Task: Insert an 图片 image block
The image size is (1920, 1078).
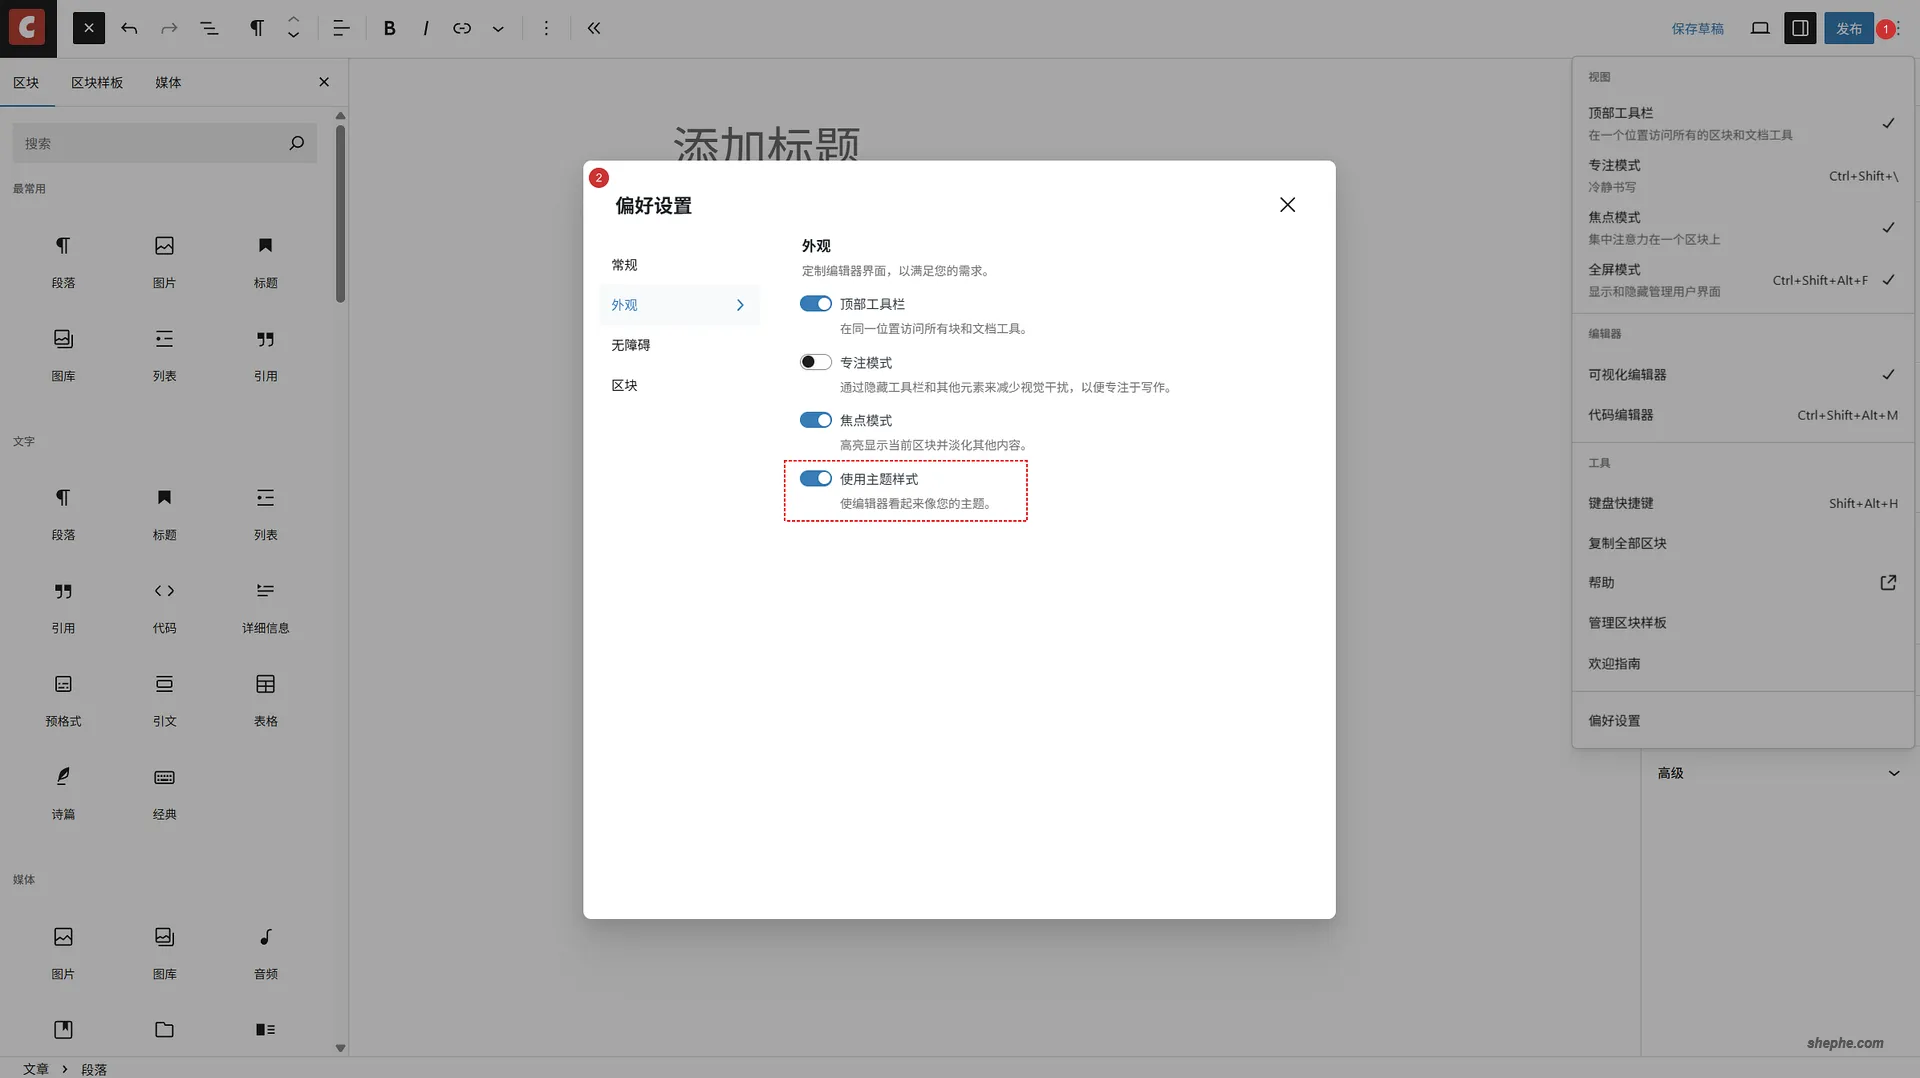Action: click(165, 246)
